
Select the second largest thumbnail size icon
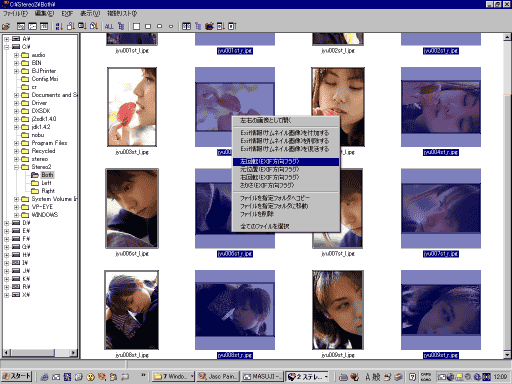click(x=148, y=26)
